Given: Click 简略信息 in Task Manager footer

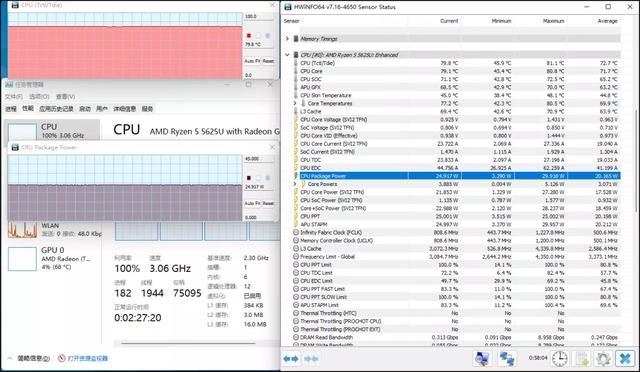Looking at the screenshot, I should coord(33,358).
